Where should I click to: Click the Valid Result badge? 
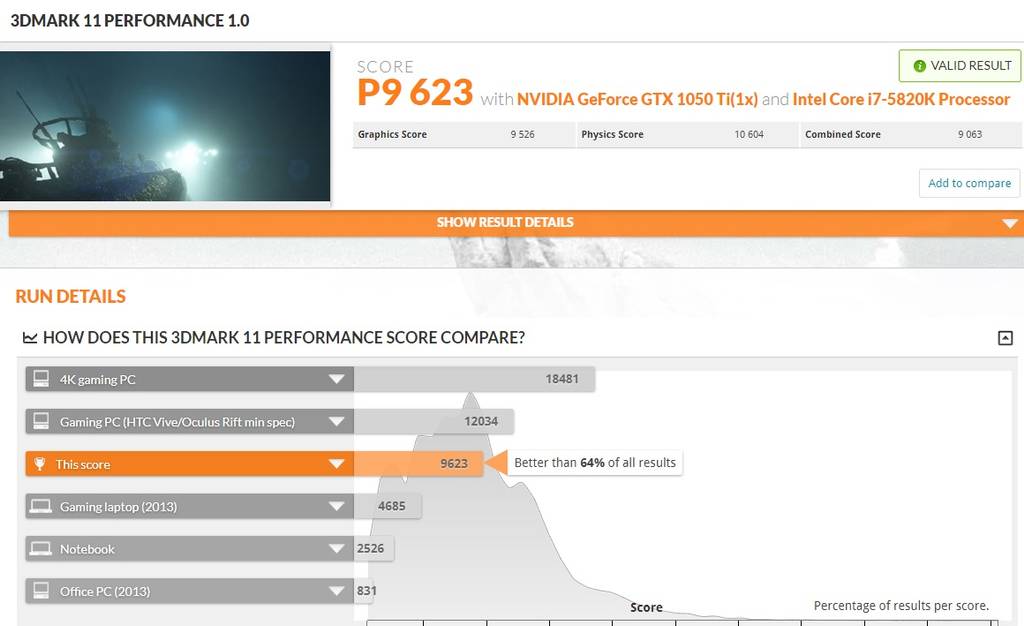click(959, 66)
